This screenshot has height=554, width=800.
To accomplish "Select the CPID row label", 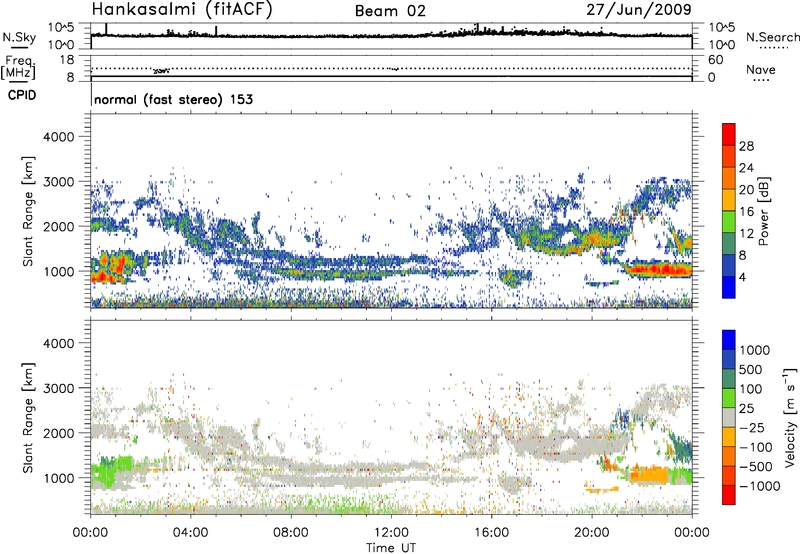I will [x=22, y=95].
